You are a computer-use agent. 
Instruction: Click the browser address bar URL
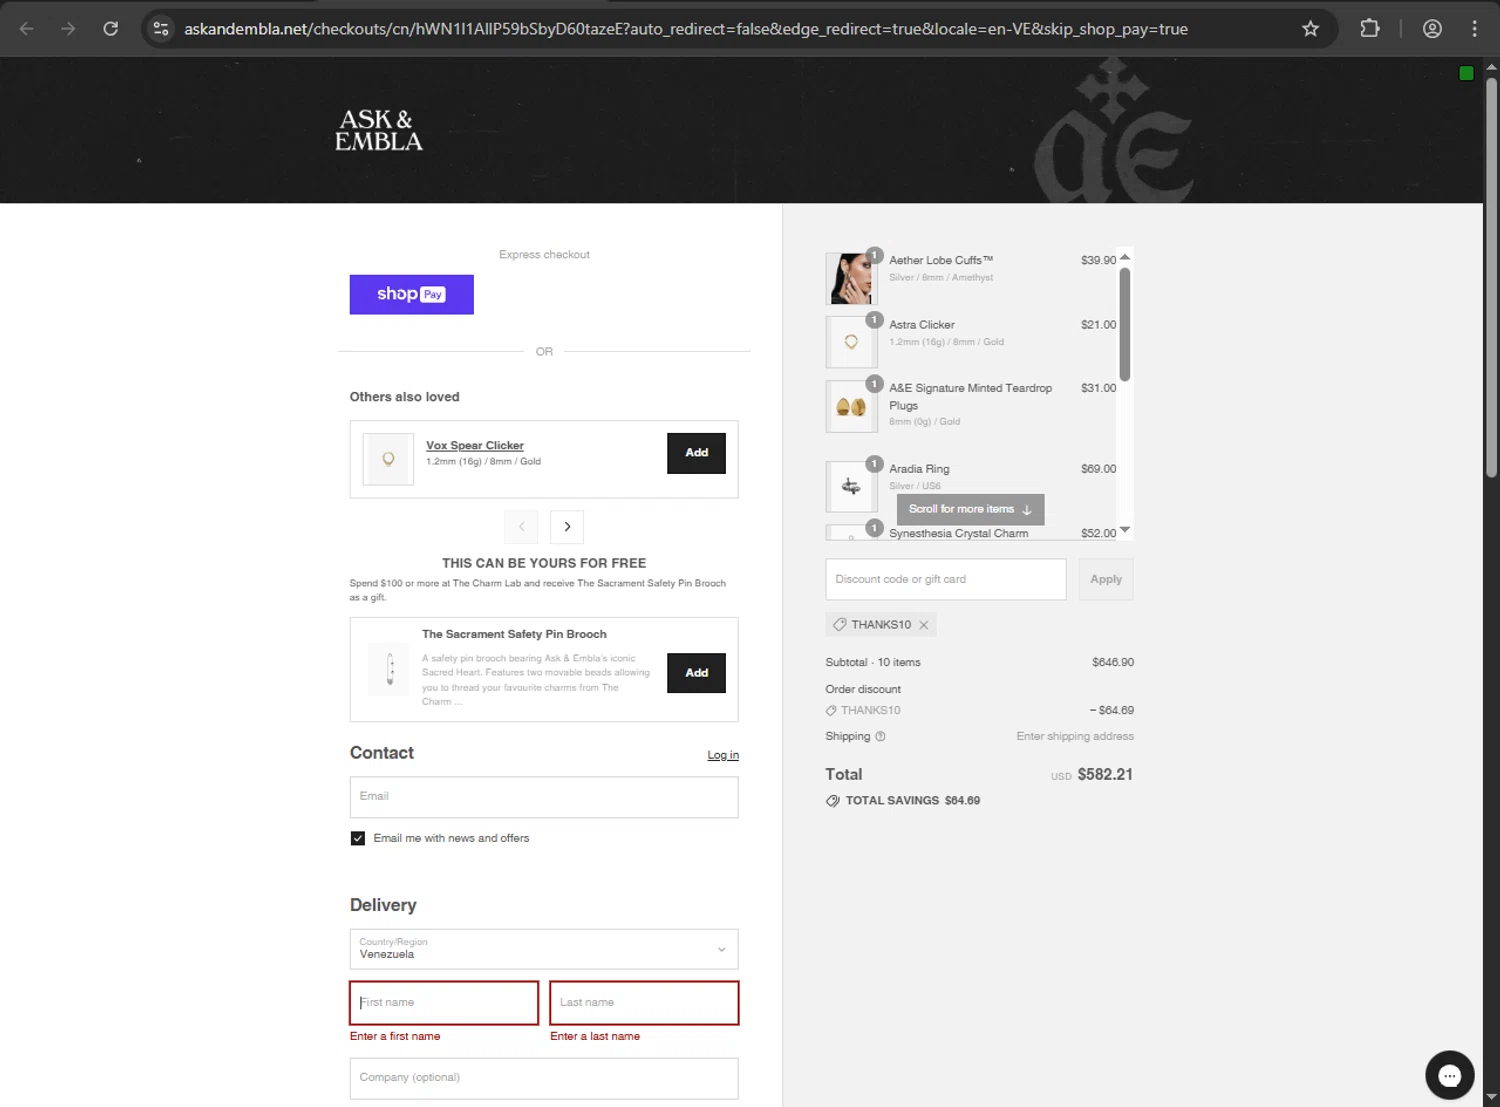coord(686,29)
